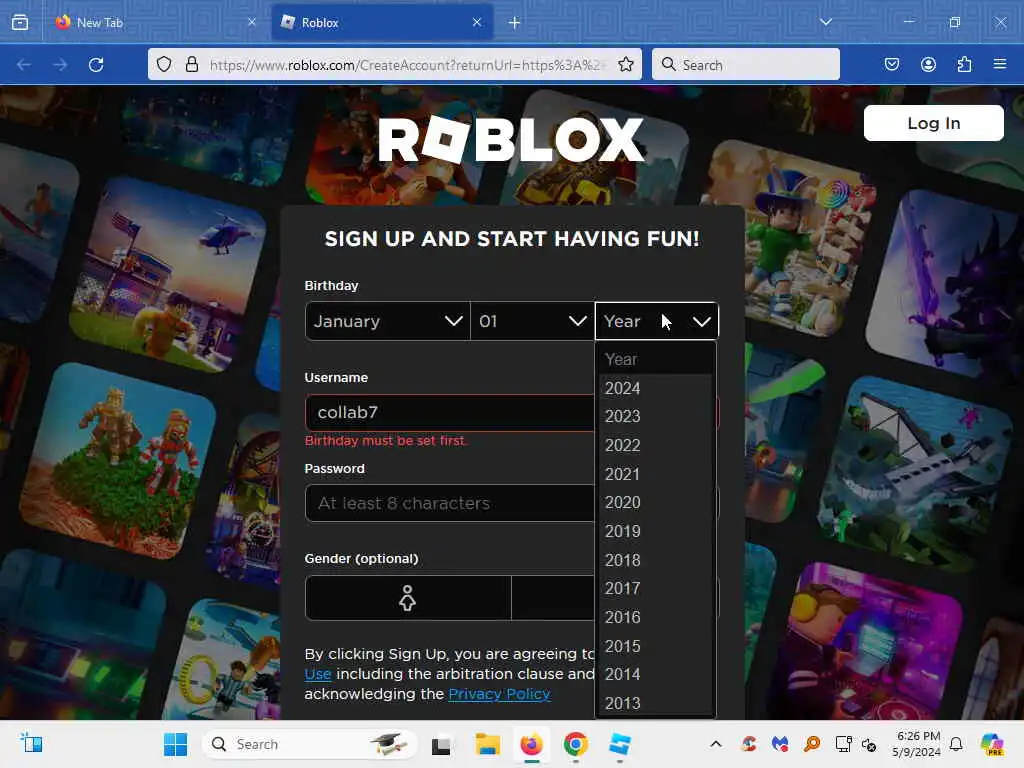Viewport: 1024px width, 768px height.
Task: Click the roblox.com URL address field
Action: (406, 65)
